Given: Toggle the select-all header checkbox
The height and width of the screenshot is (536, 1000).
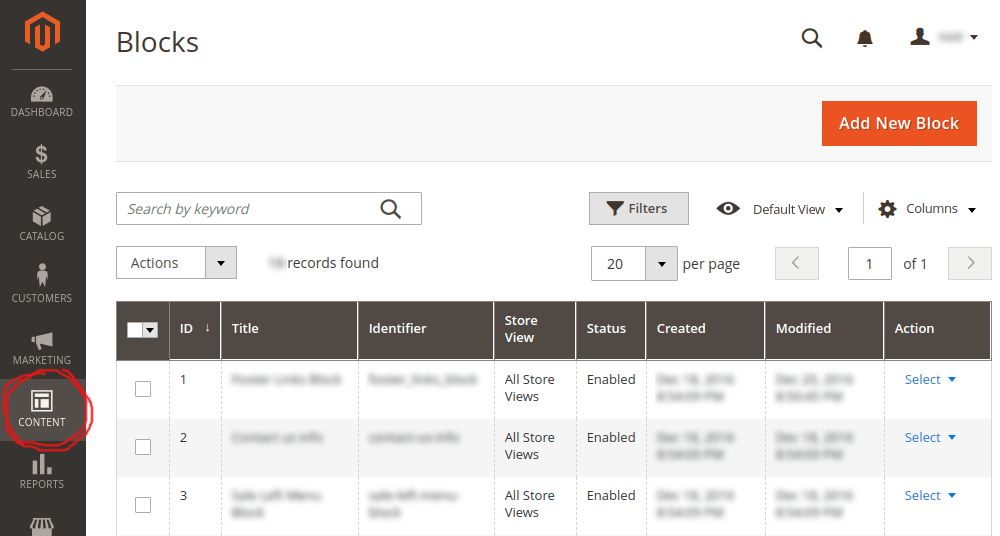Looking at the screenshot, I should (x=135, y=330).
